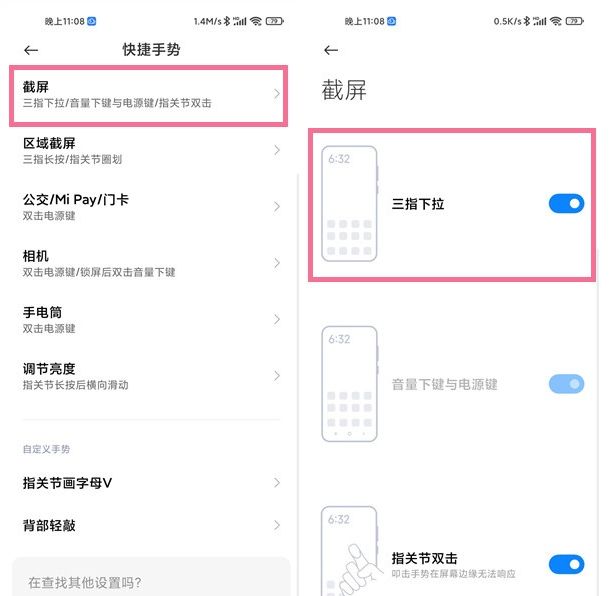Tap 三指下拉 phone illustration

350,203
